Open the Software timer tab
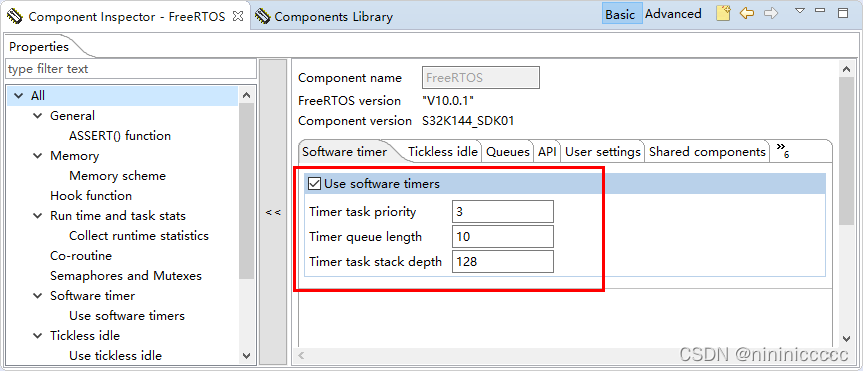863x371 pixels. [345, 152]
